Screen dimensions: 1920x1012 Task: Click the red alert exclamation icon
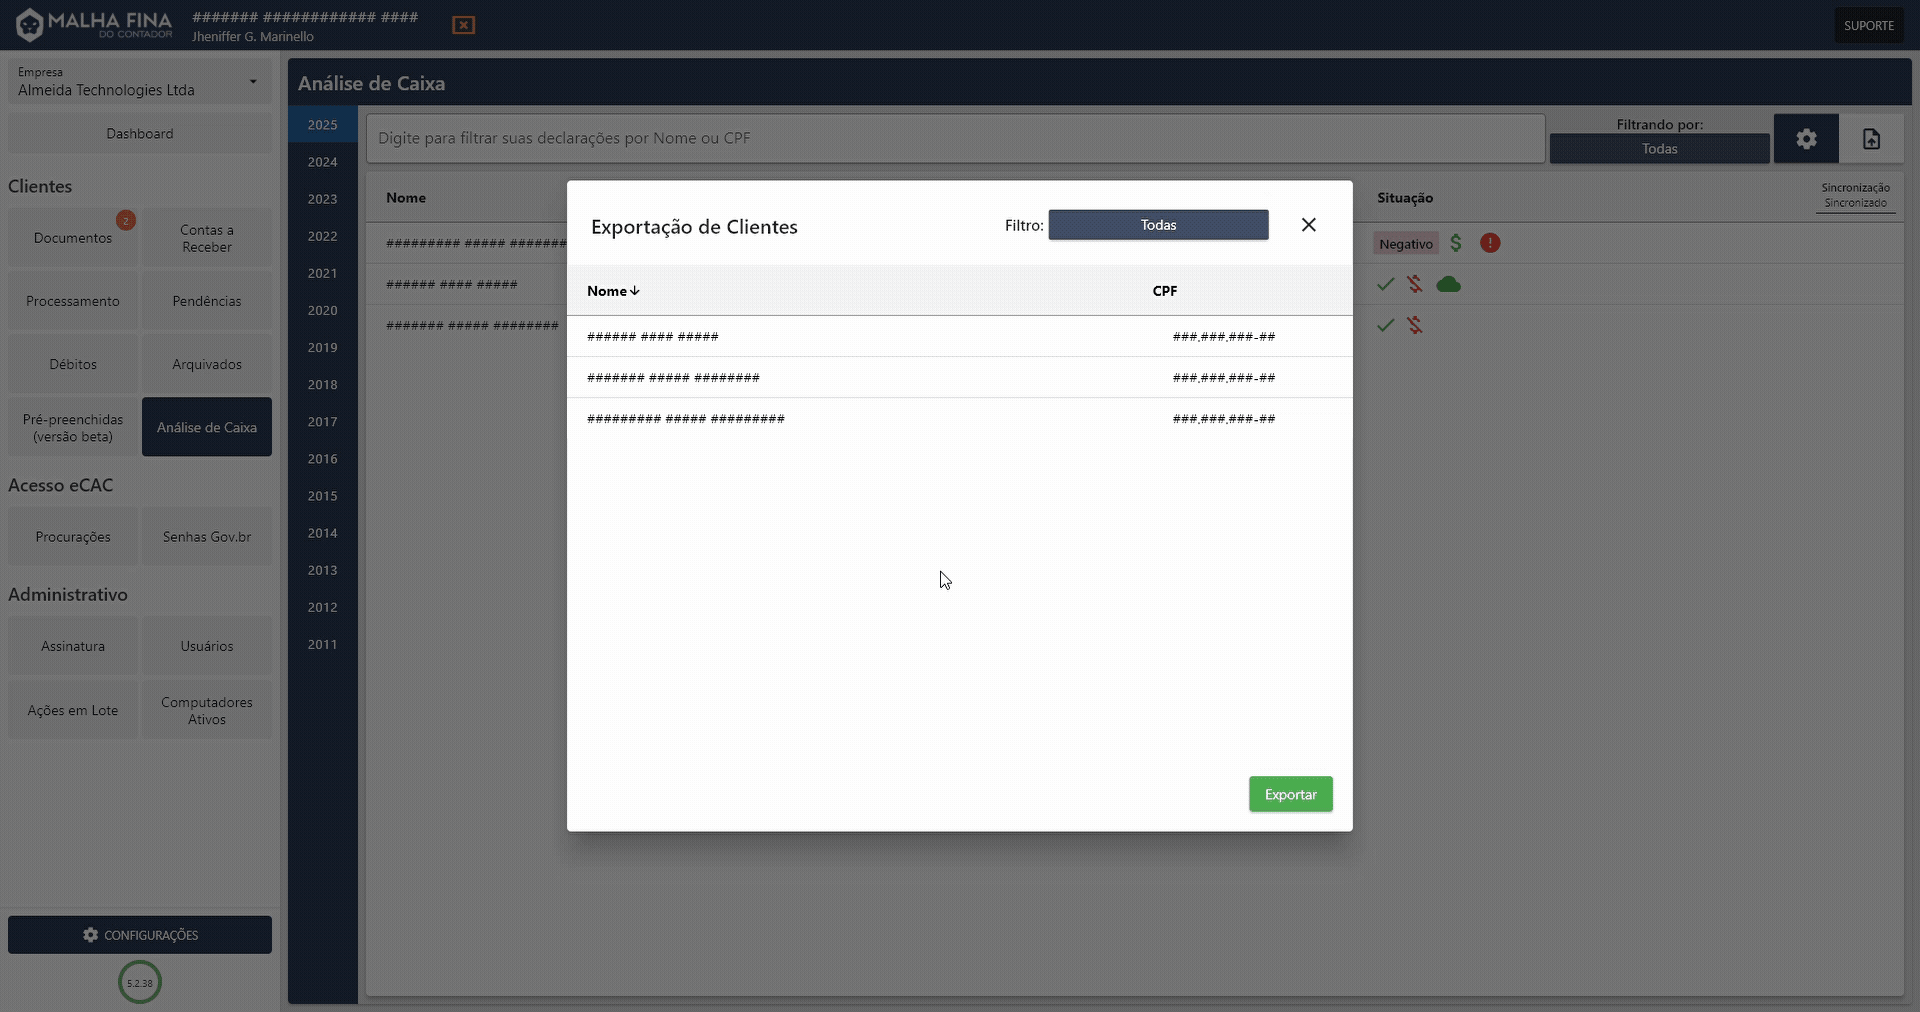pos(1489,243)
